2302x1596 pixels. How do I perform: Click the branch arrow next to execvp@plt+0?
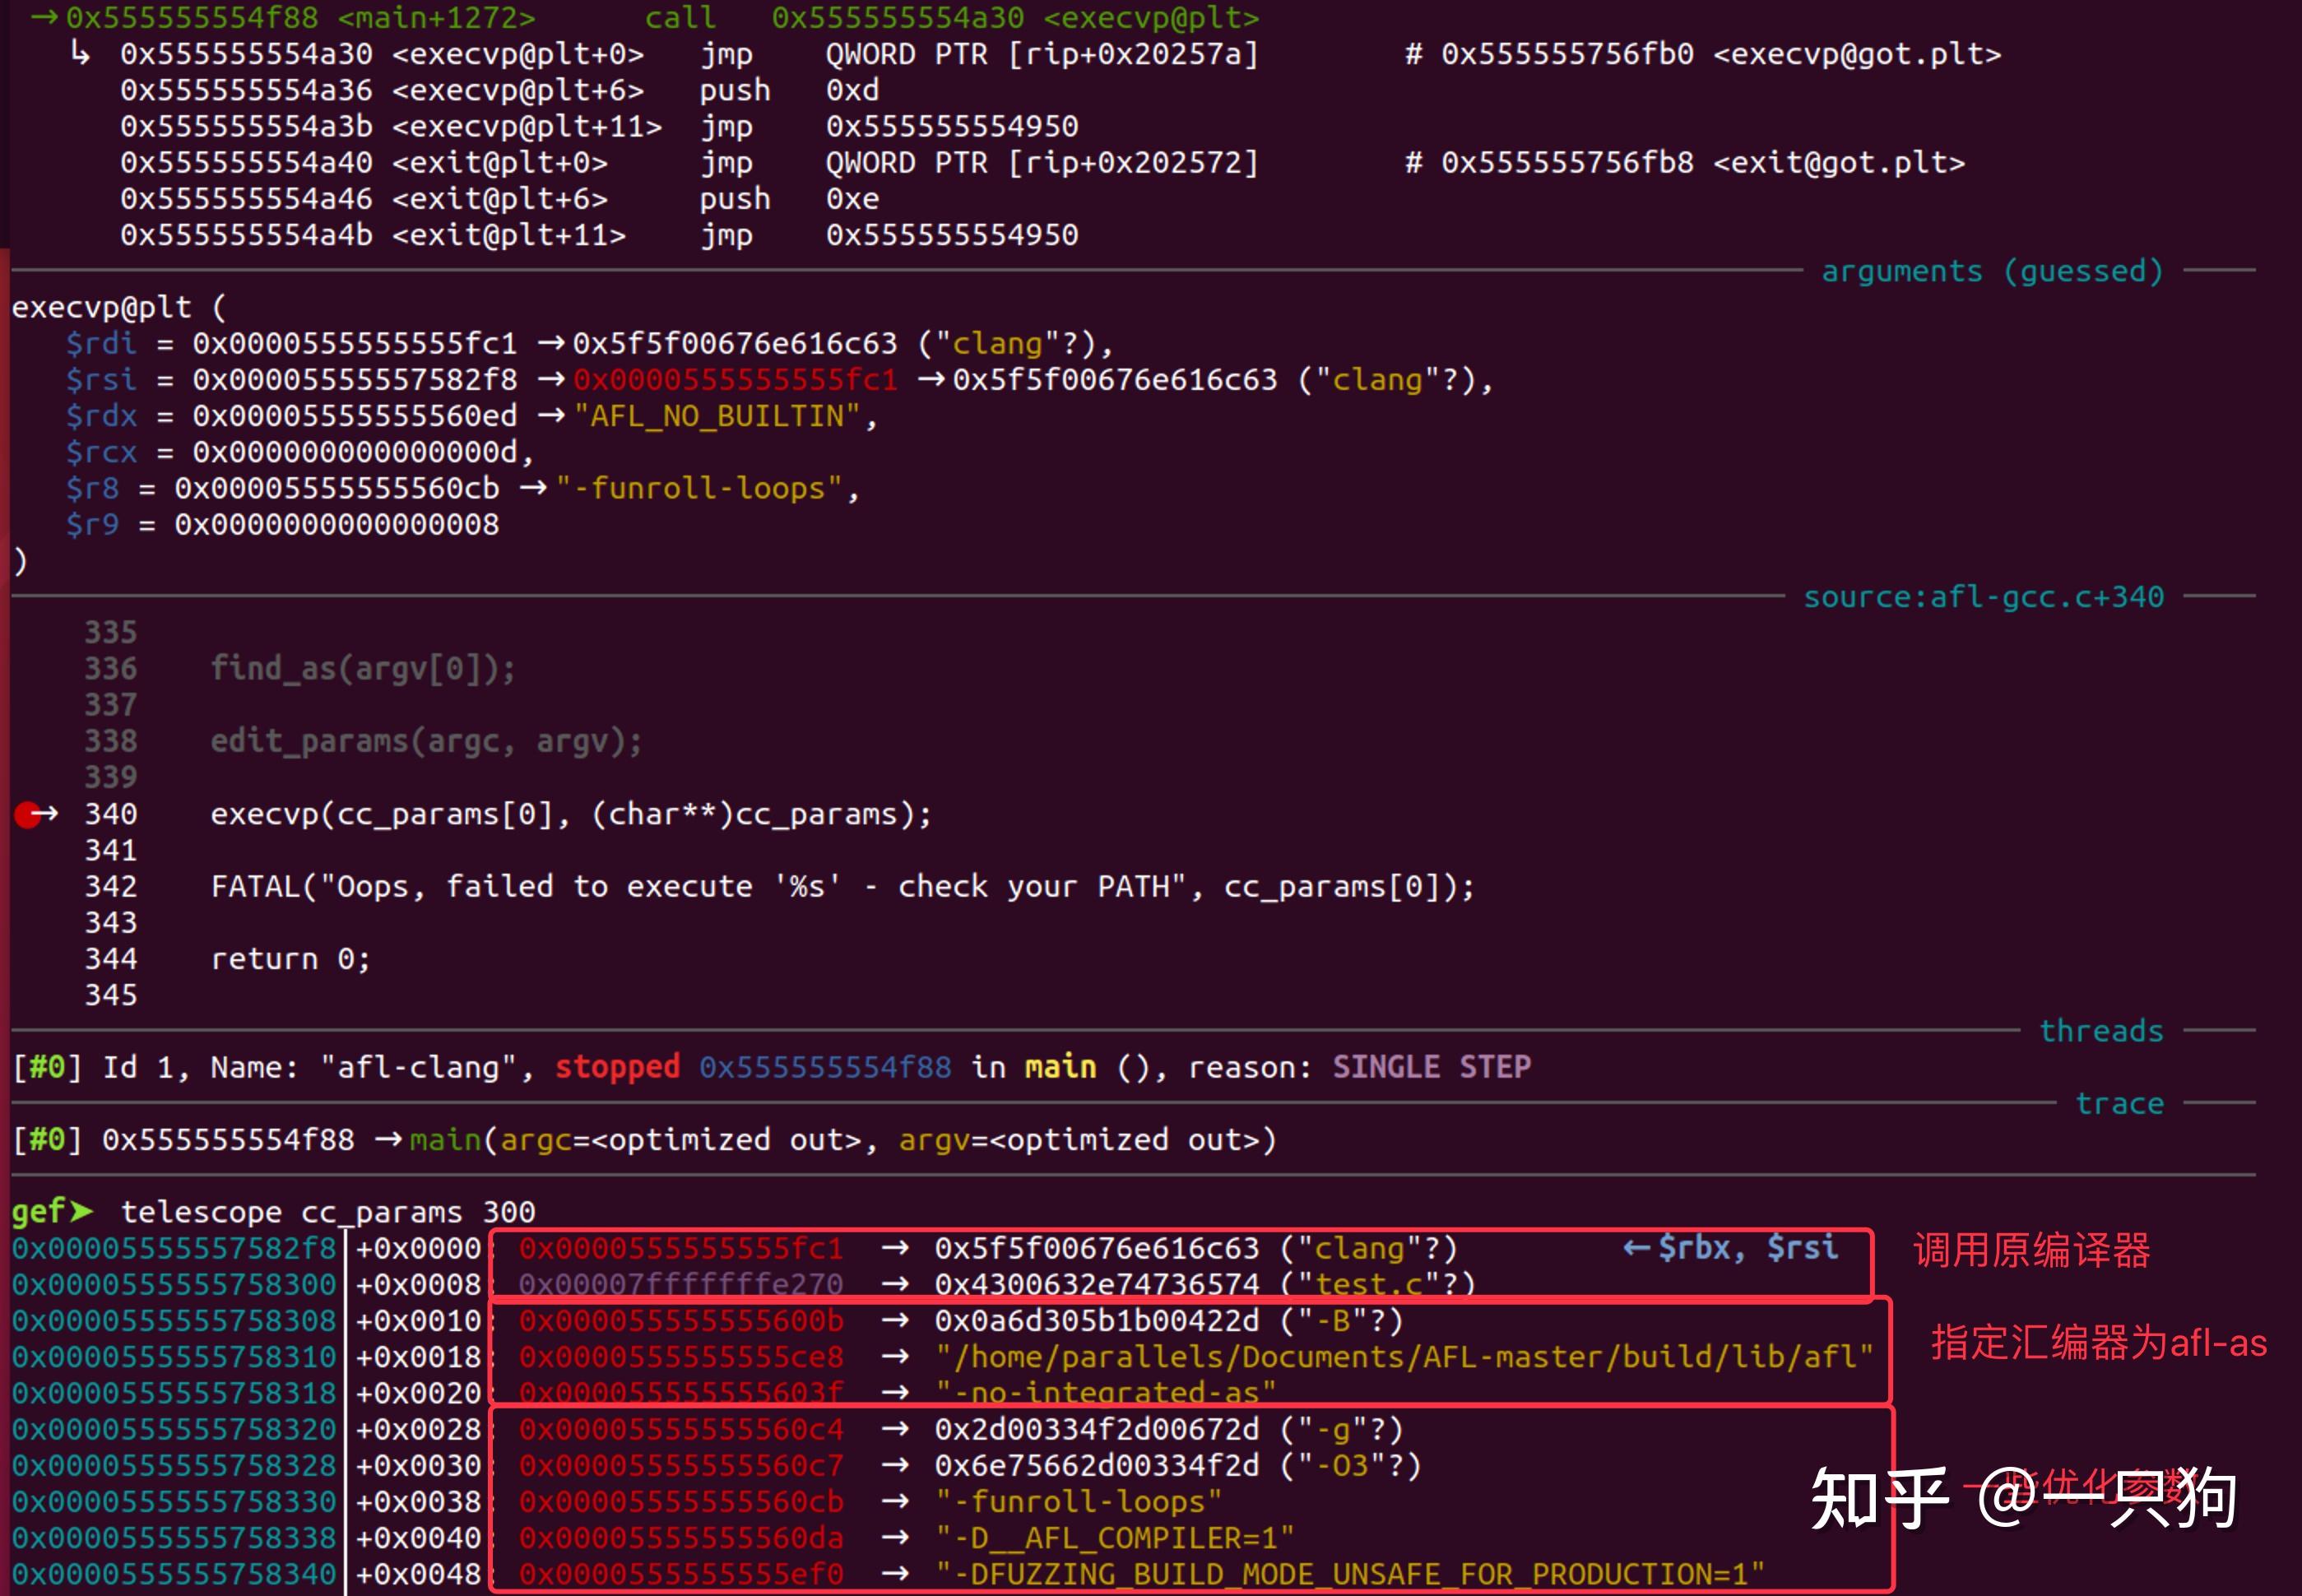coord(80,53)
